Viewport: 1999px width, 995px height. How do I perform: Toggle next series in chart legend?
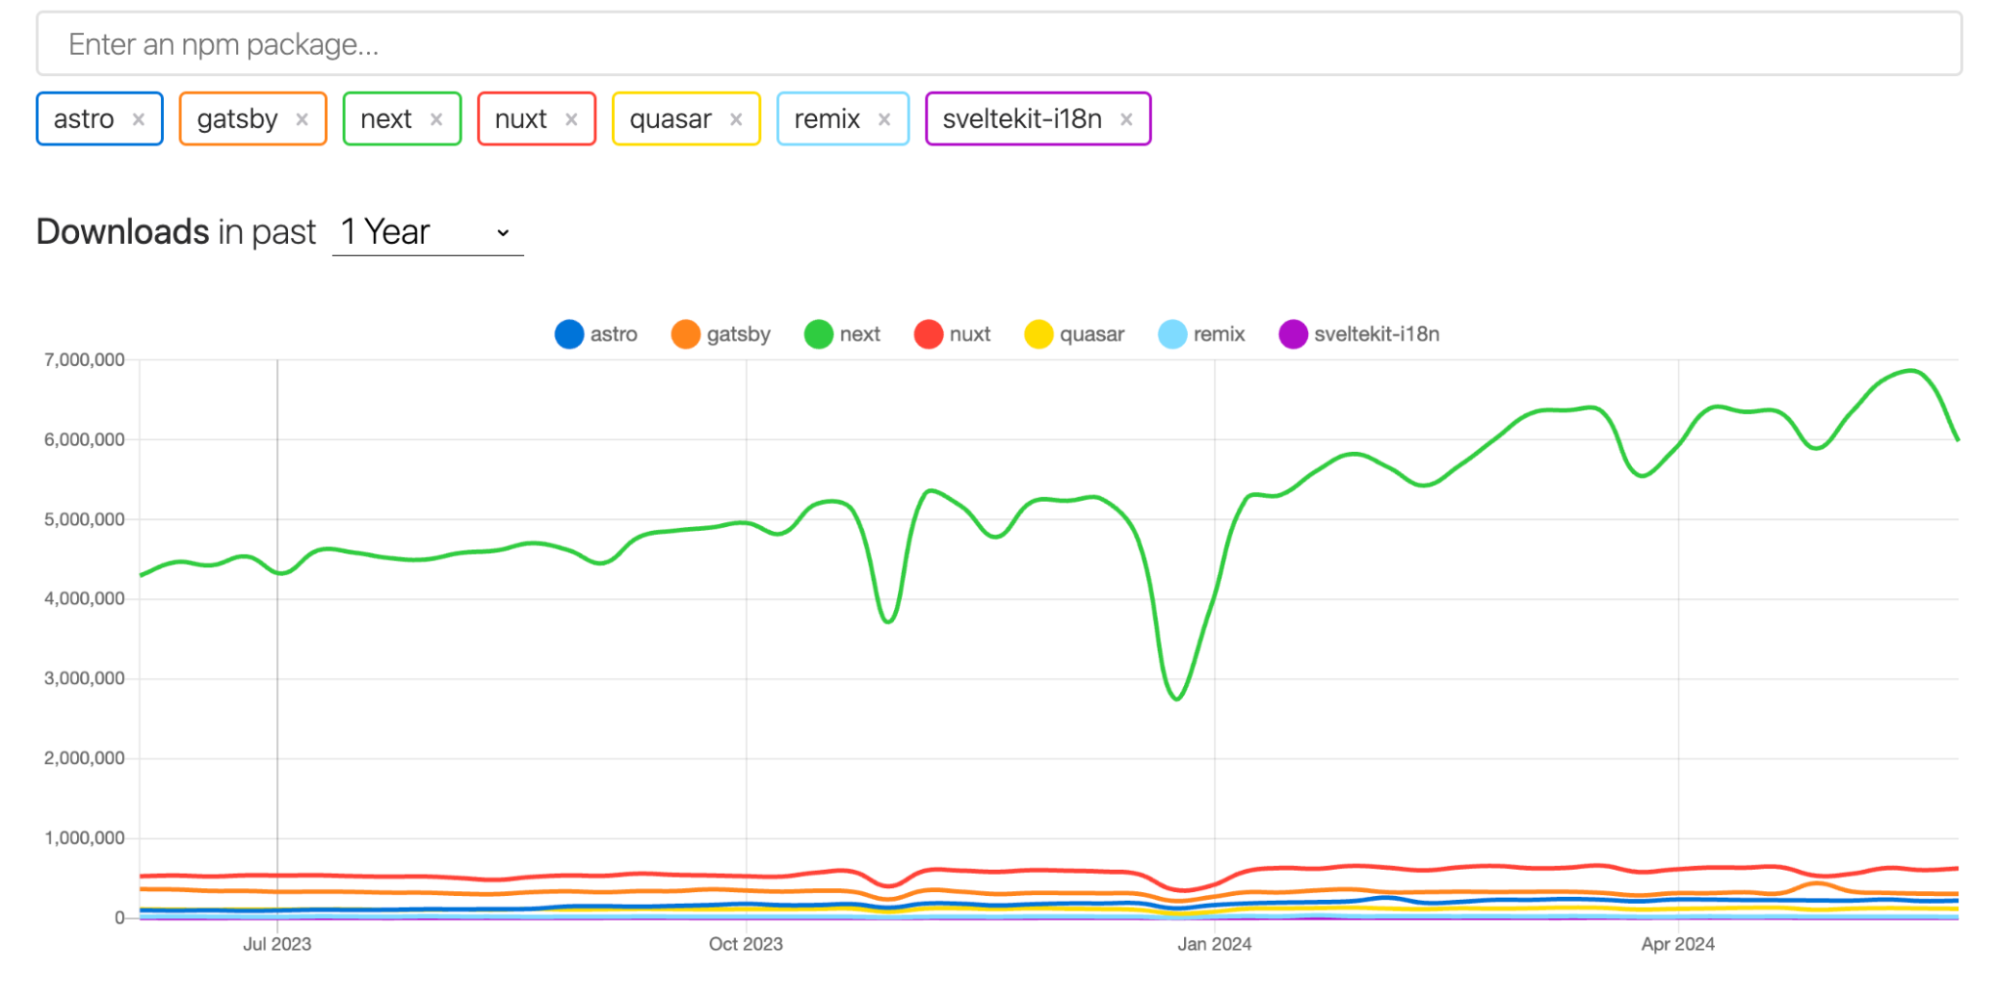coord(842,334)
